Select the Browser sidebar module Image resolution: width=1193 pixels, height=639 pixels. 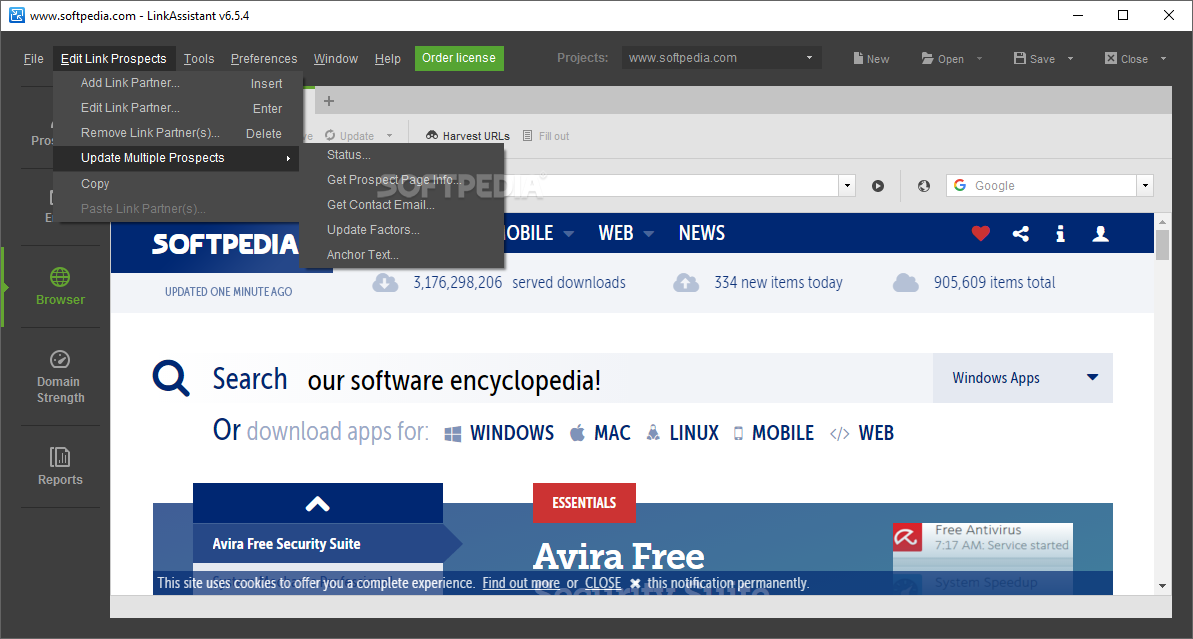(60, 287)
